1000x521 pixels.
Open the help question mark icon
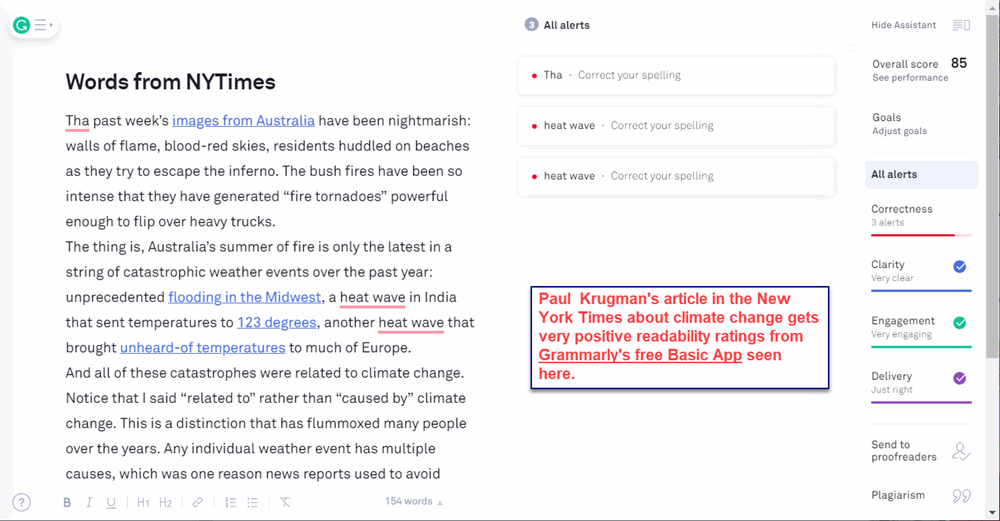[x=22, y=503]
